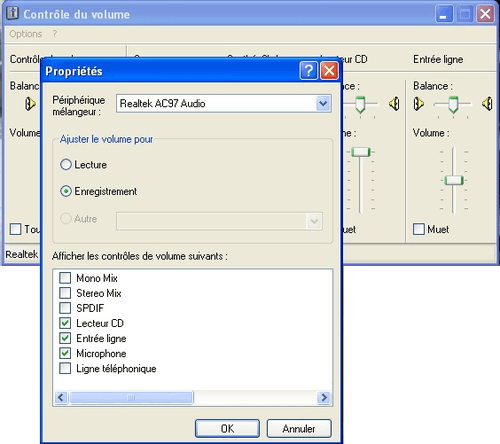This screenshot has height=444, width=500.
Task: Toggle the Muet checkbox under Entrée ligne
Action: pos(419,229)
